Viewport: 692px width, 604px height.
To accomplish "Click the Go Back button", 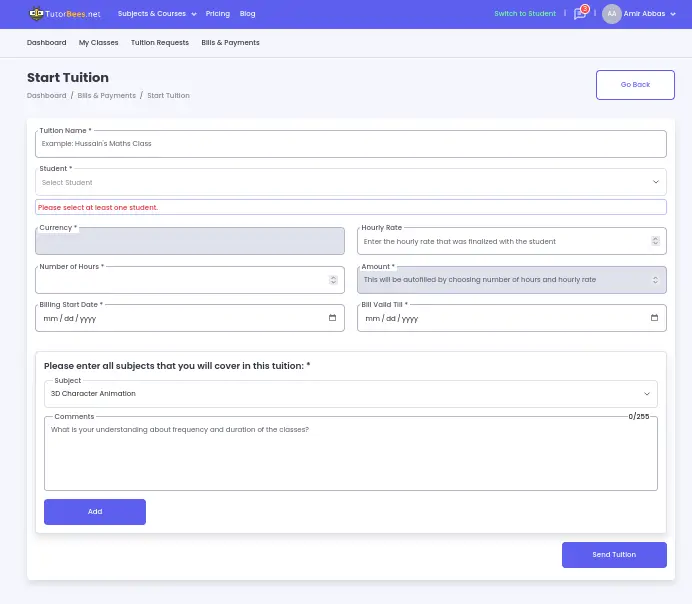I will pos(634,85).
